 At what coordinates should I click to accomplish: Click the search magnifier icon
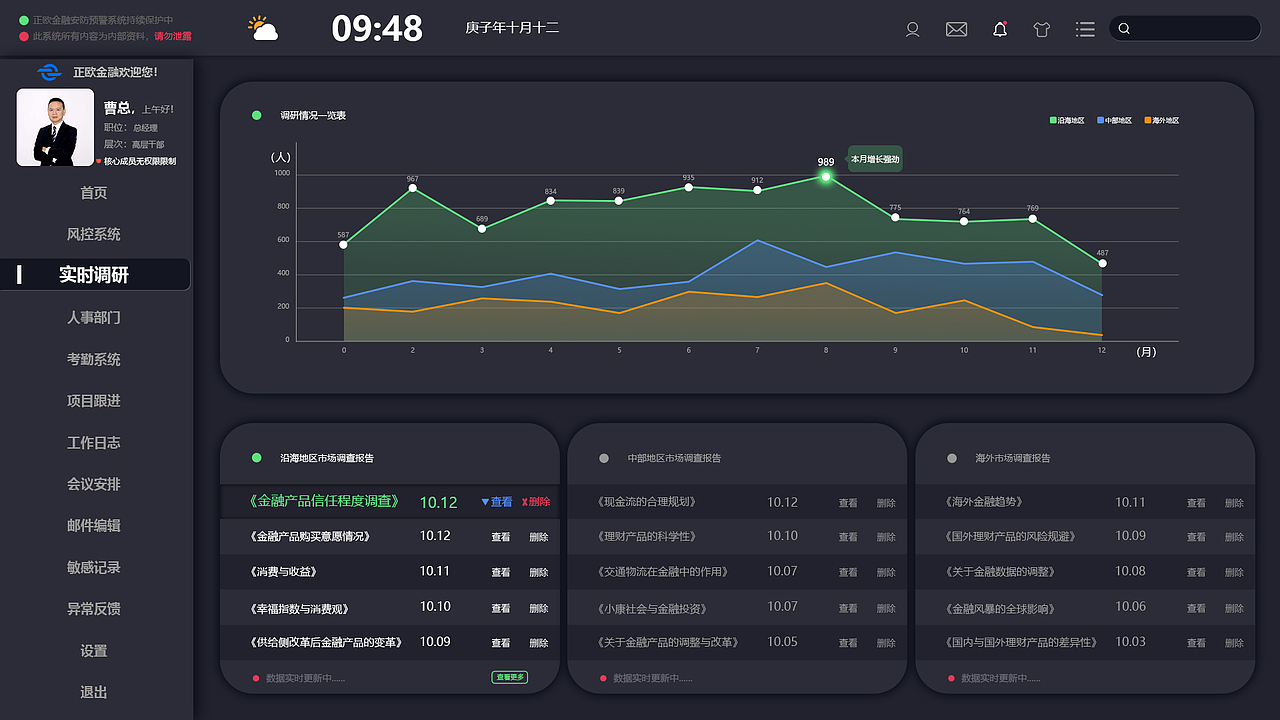point(1124,29)
